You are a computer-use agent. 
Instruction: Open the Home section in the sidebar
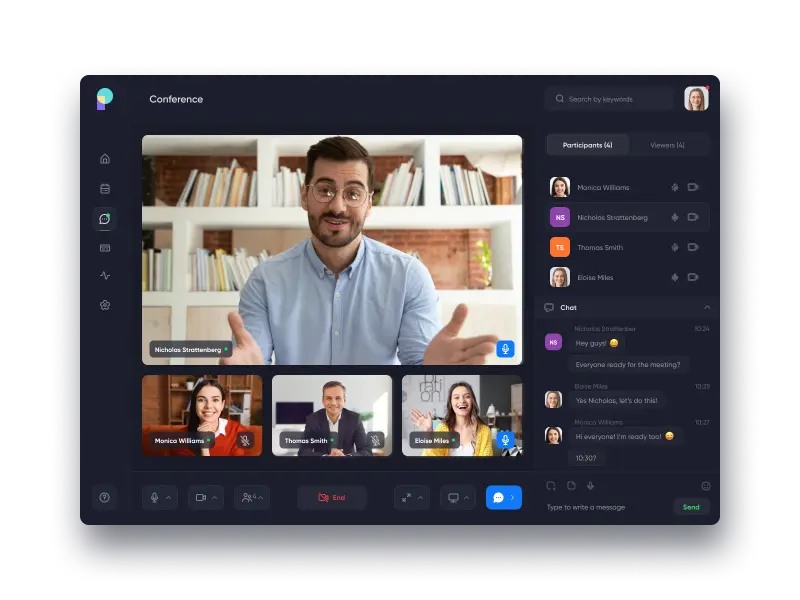coord(105,158)
